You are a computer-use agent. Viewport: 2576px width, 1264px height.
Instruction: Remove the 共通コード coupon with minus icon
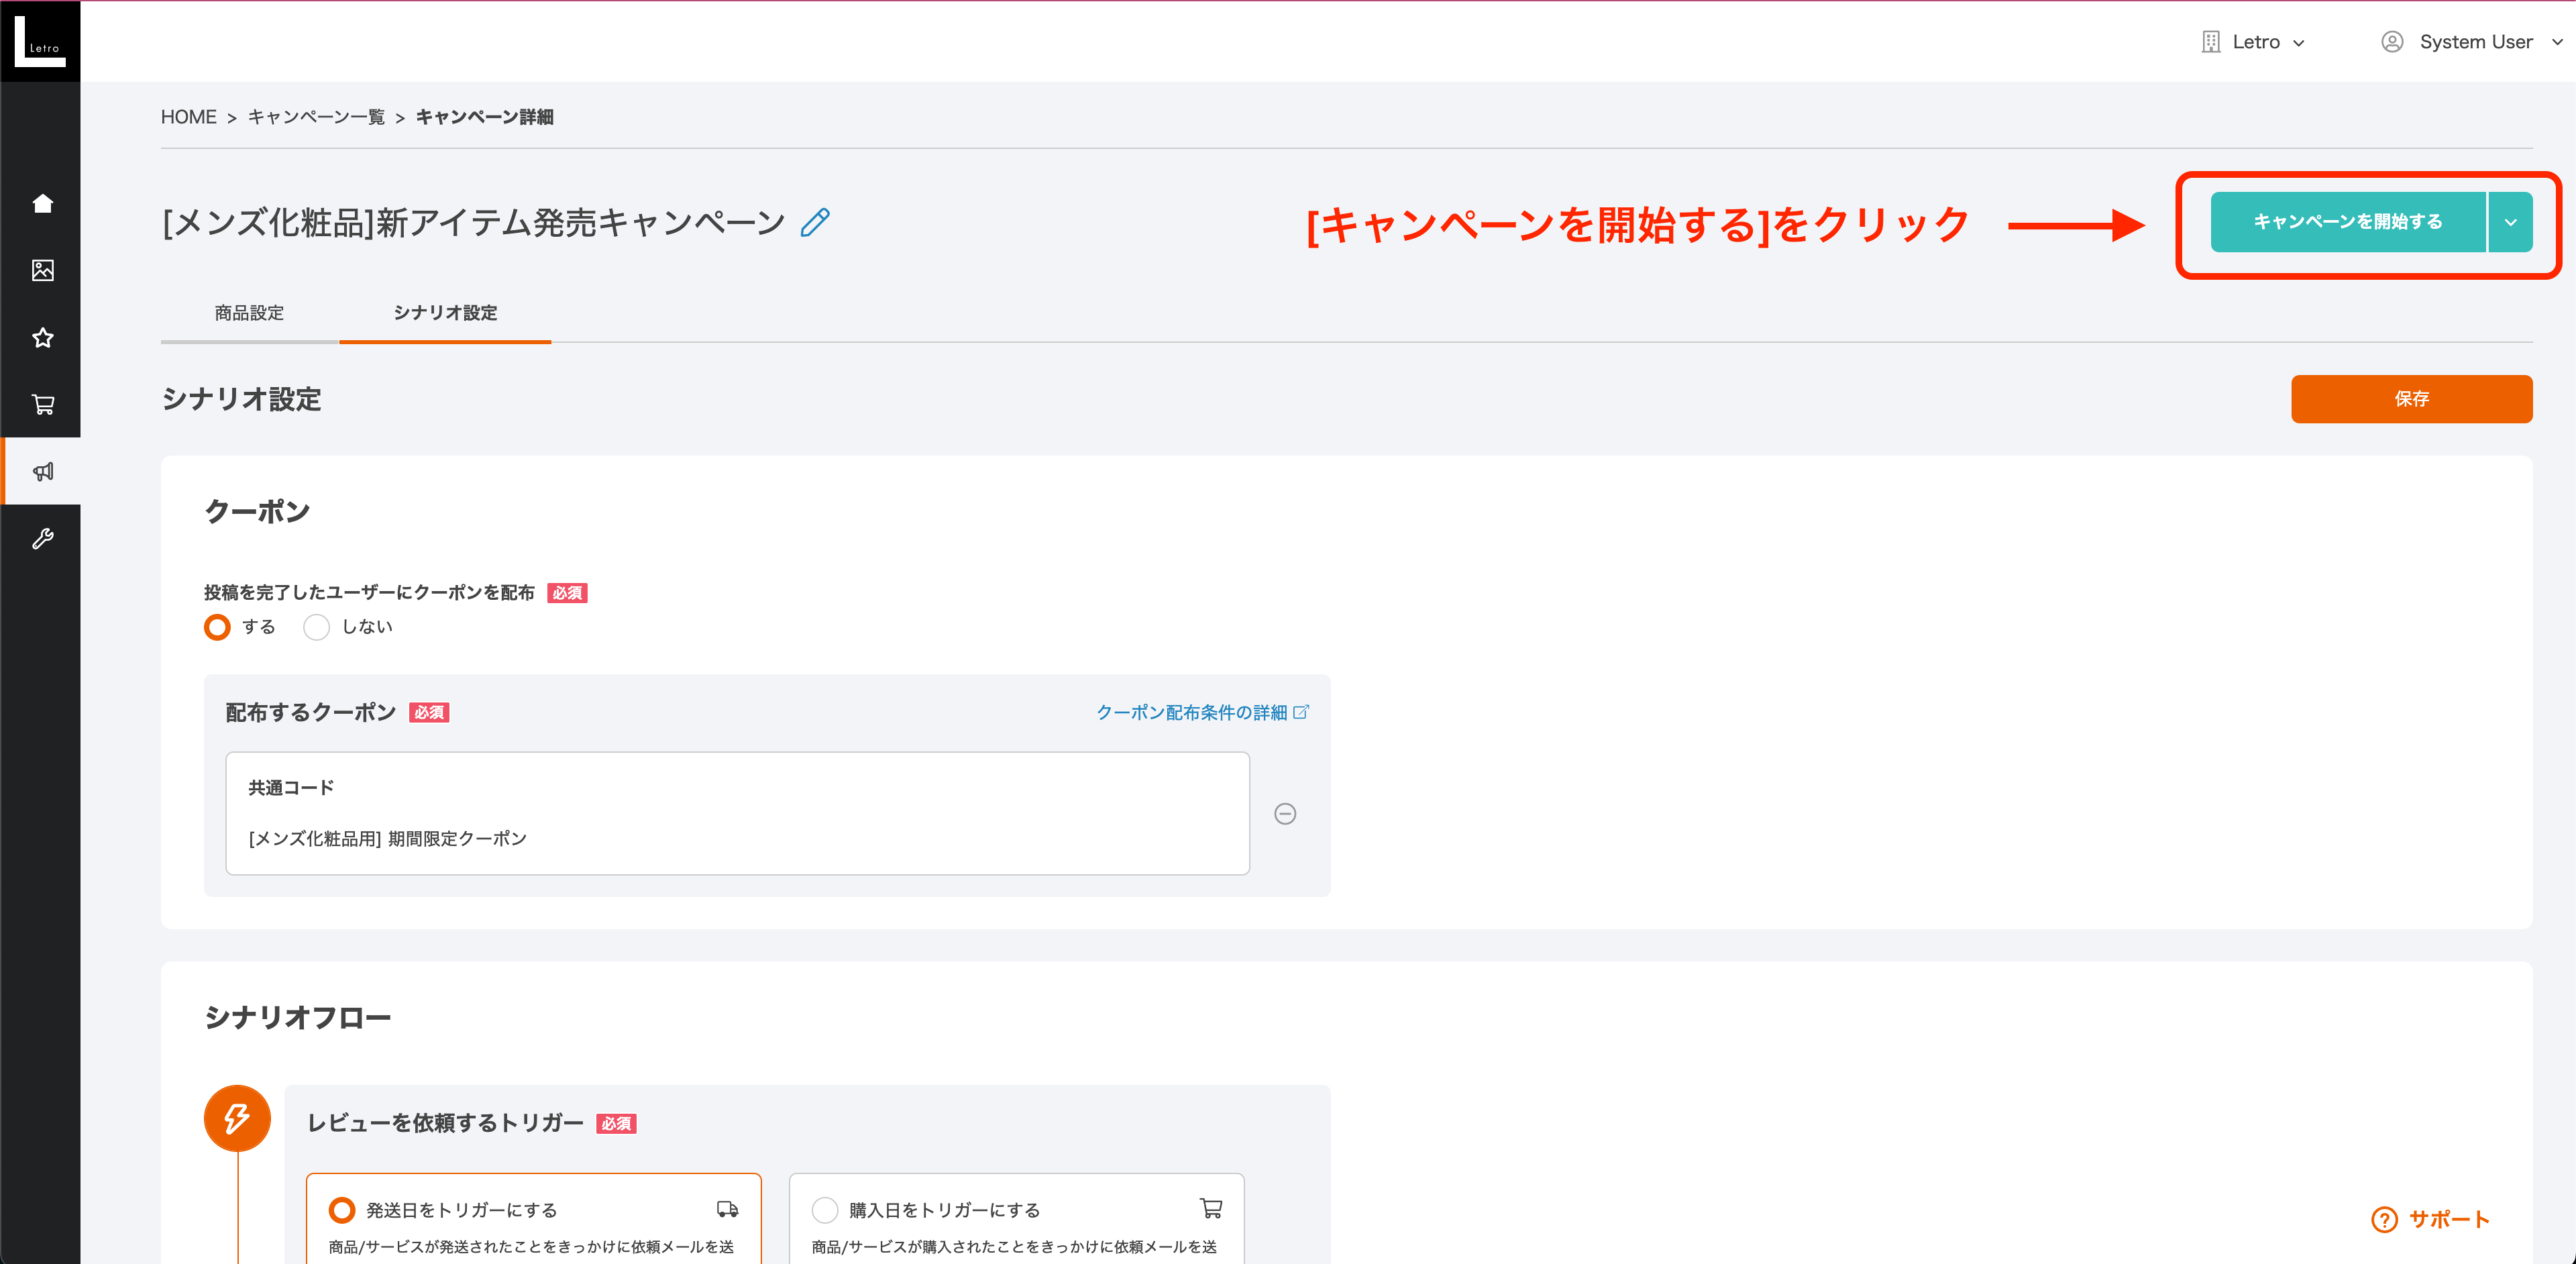click(x=1285, y=813)
